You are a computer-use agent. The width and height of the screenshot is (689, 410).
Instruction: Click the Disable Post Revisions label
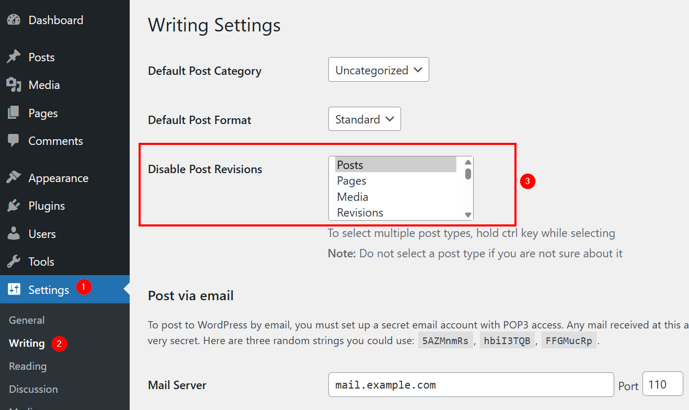(x=205, y=169)
